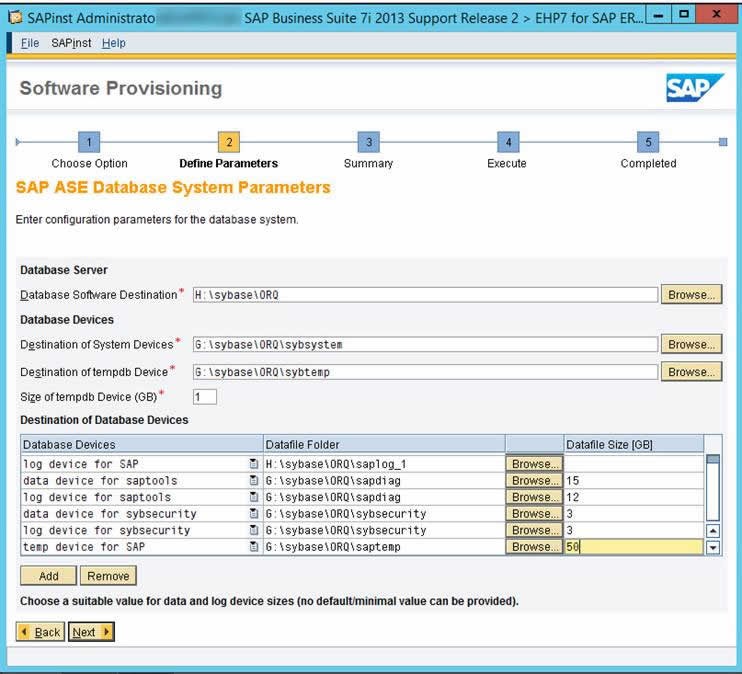Click step 1 Choose Option marker

[x=89, y=142]
